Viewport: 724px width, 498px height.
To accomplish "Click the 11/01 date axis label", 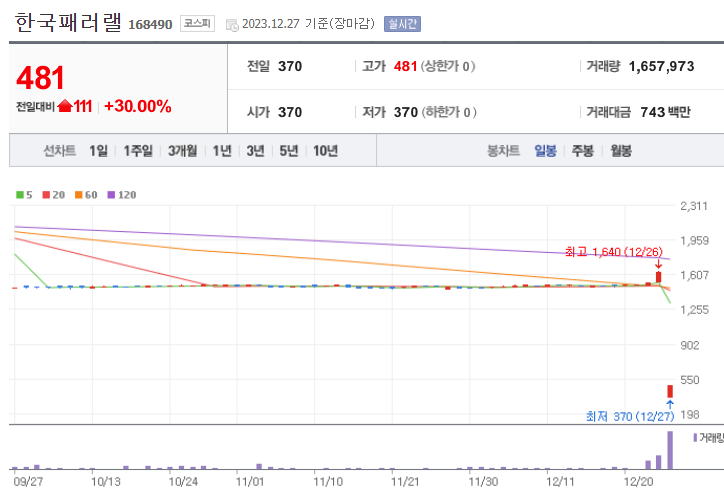I will (x=250, y=482).
